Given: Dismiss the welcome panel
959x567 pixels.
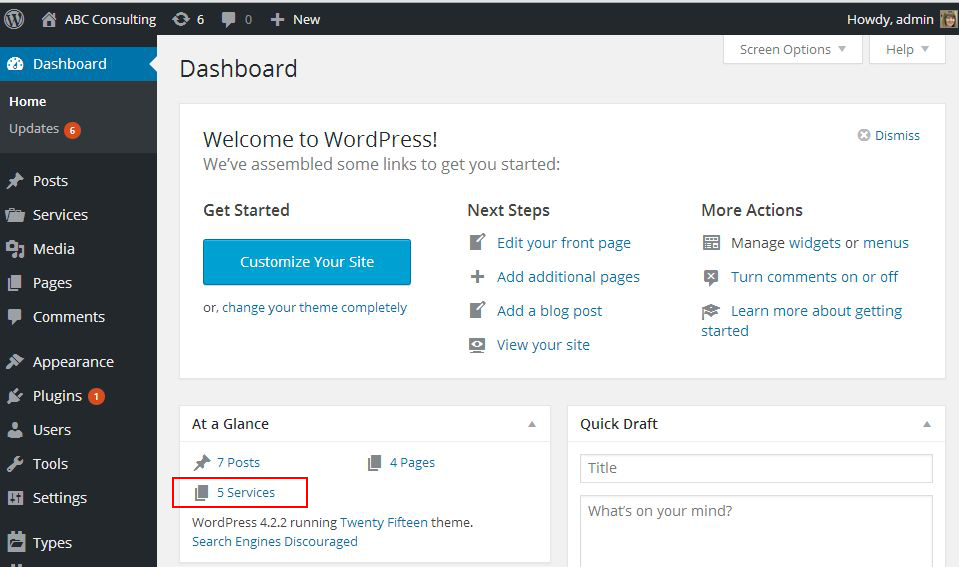Looking at the screenshot, I should tap(889, 135).
